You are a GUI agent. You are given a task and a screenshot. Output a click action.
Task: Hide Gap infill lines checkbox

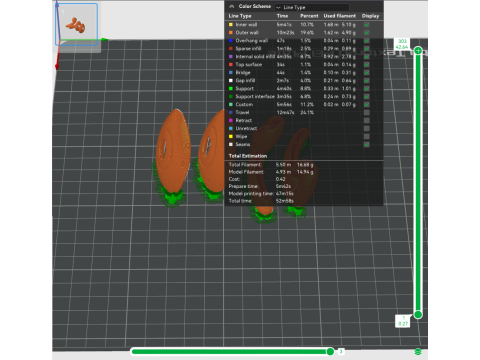pos(367,81)
